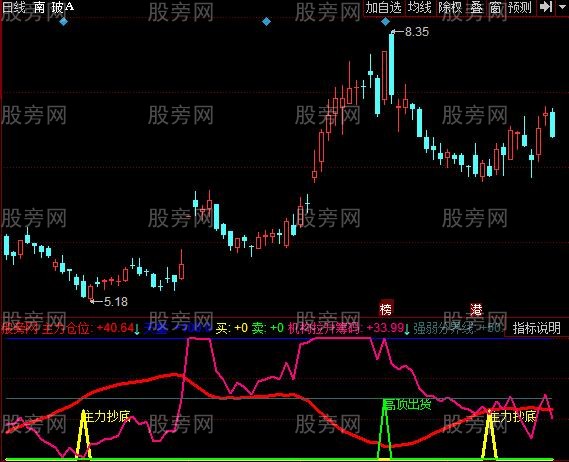Click the 港 marker icon
This screenshot has height=462, width=569.
476,309
